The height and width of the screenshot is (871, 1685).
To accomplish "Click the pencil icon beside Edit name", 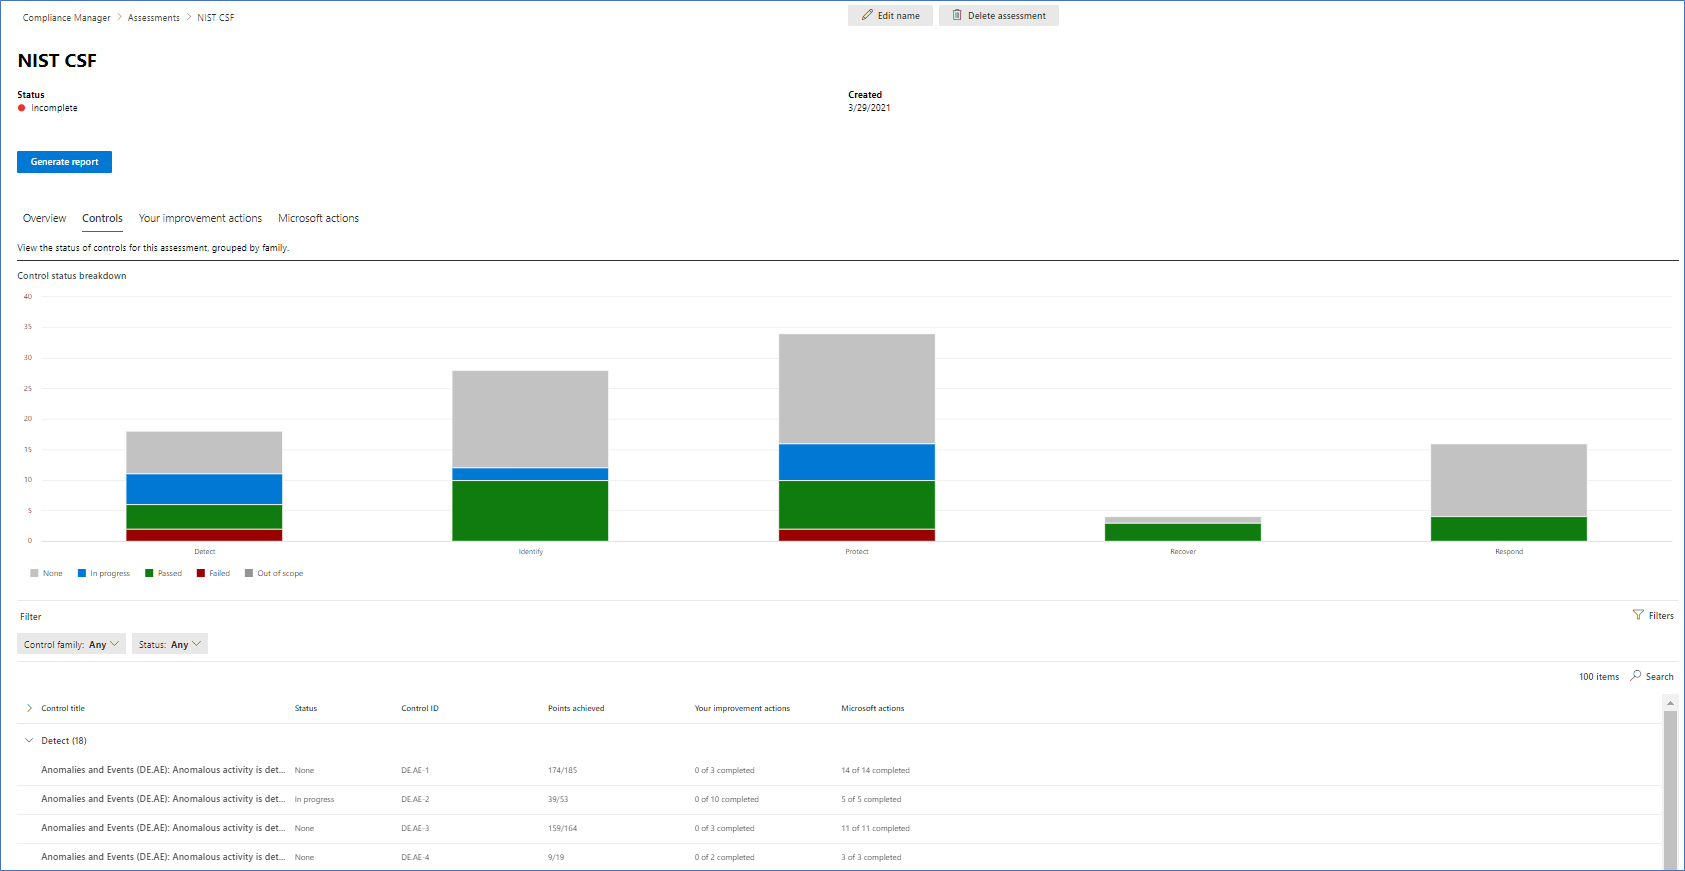I will pyautogui.click(x=867, y=16).
